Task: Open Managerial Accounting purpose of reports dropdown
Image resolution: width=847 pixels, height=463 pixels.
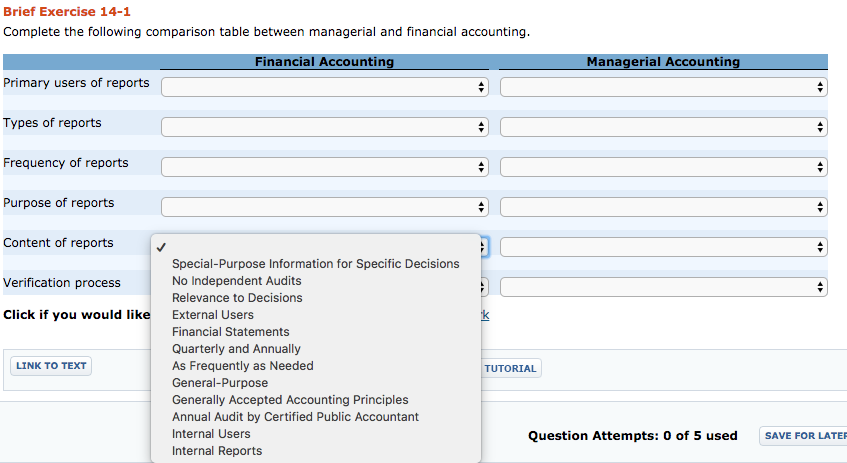Action: (x=664, y=207)
